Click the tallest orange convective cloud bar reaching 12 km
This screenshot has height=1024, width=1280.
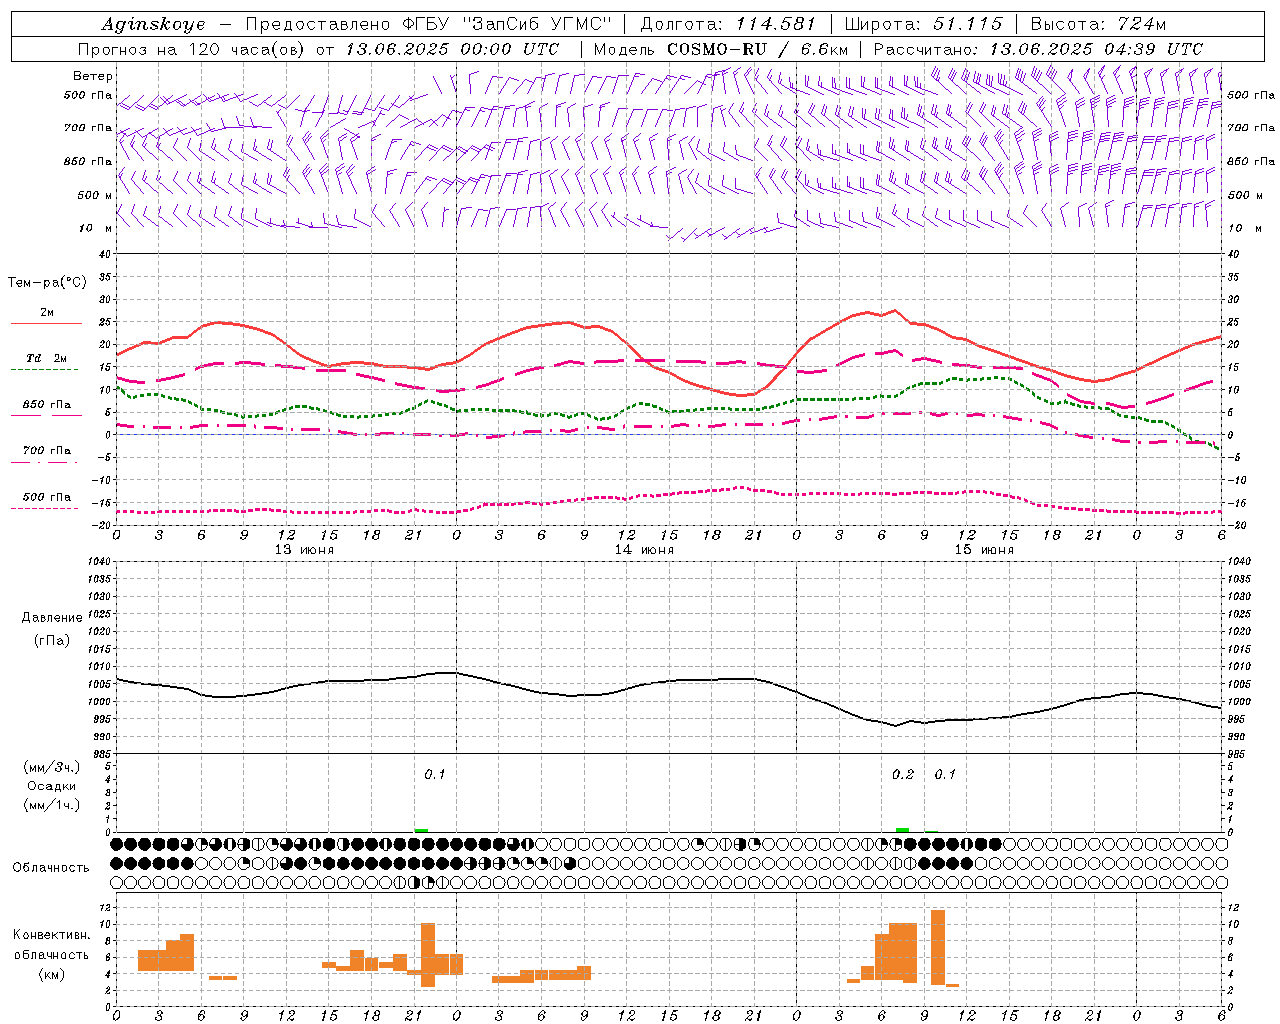click(938, 947)
